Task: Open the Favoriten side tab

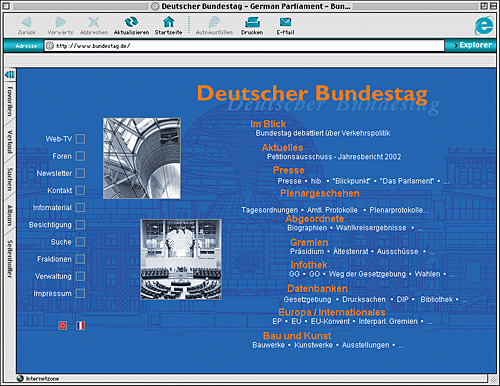Action: (x=10, y=102)
